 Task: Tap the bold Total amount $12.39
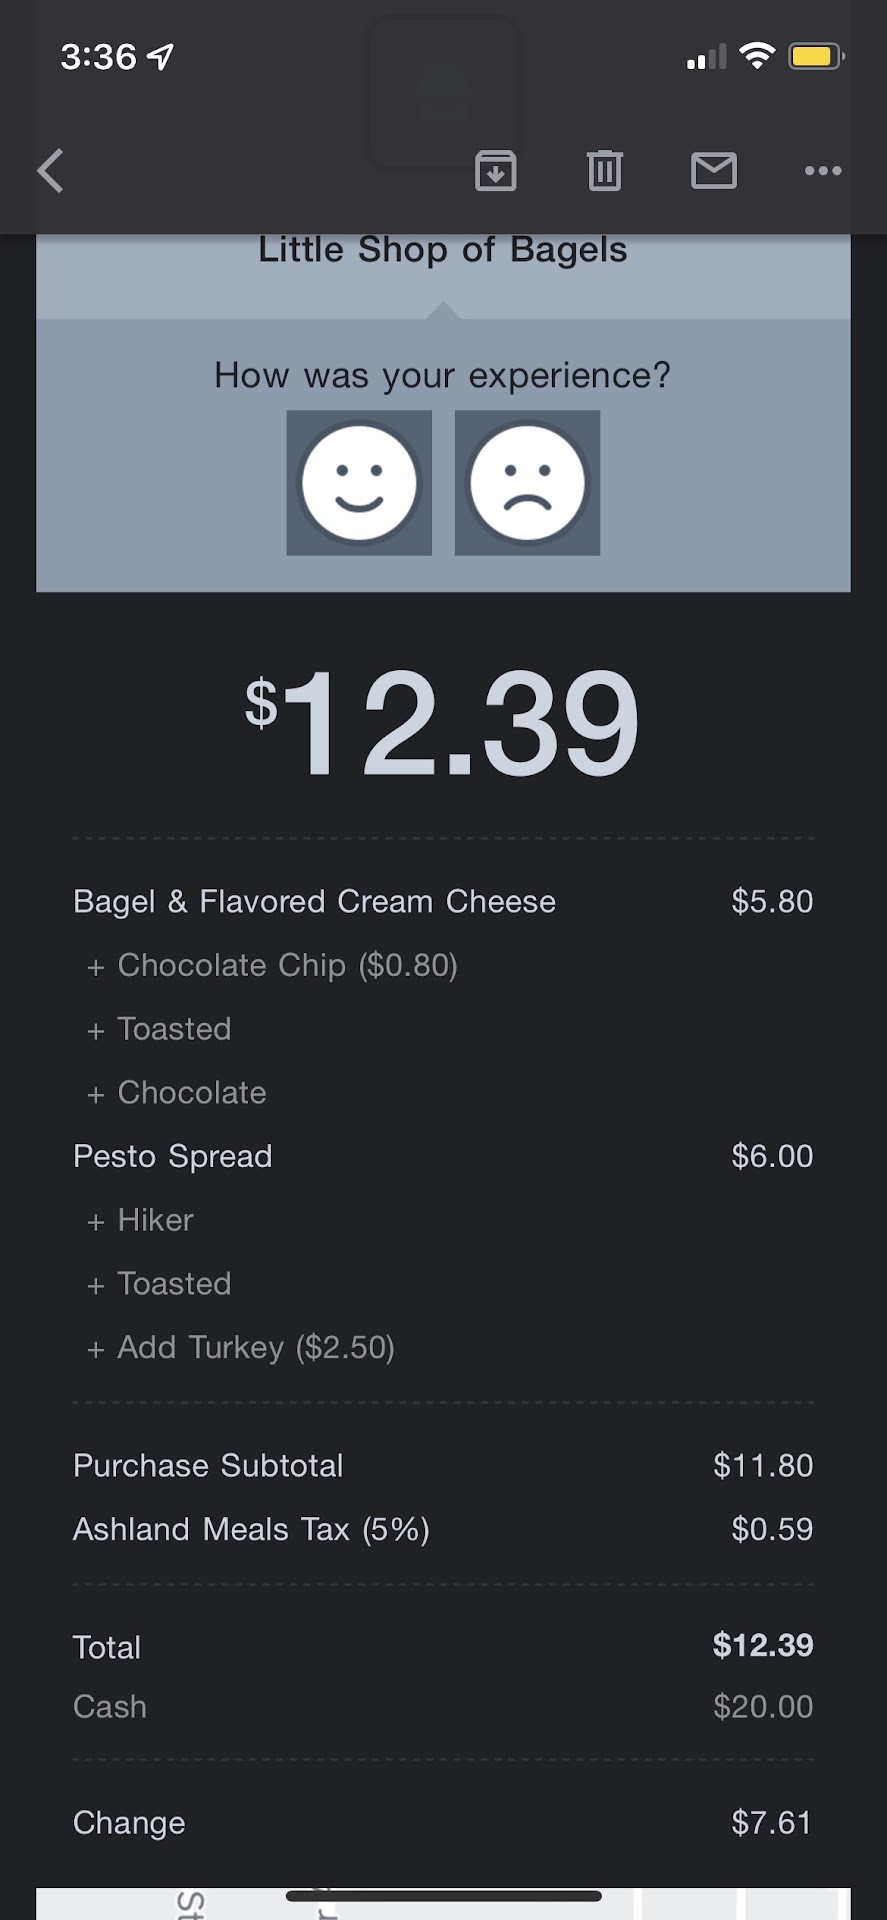[762, 1646]
